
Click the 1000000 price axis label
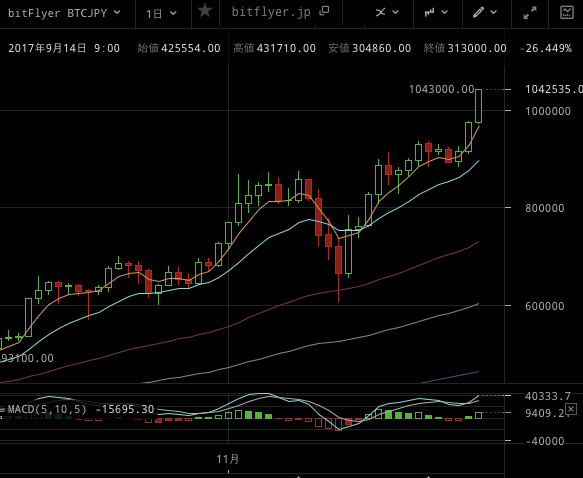tap(548, 111)
